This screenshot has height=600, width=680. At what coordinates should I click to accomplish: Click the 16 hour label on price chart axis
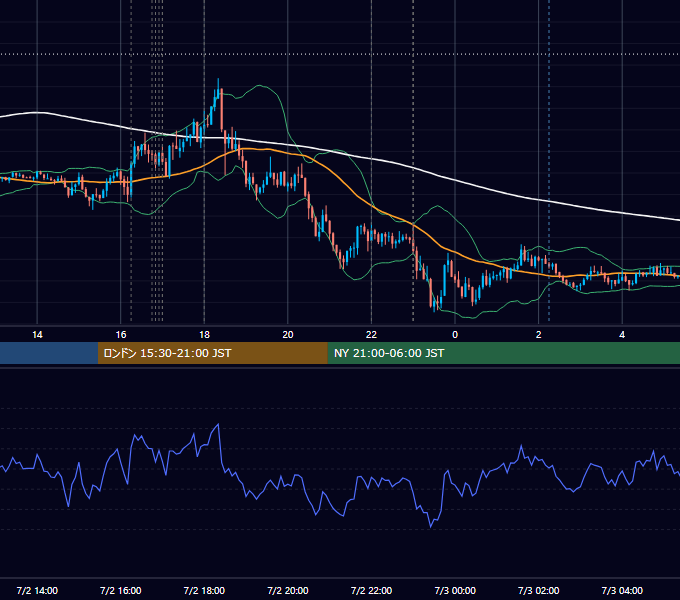121,335
